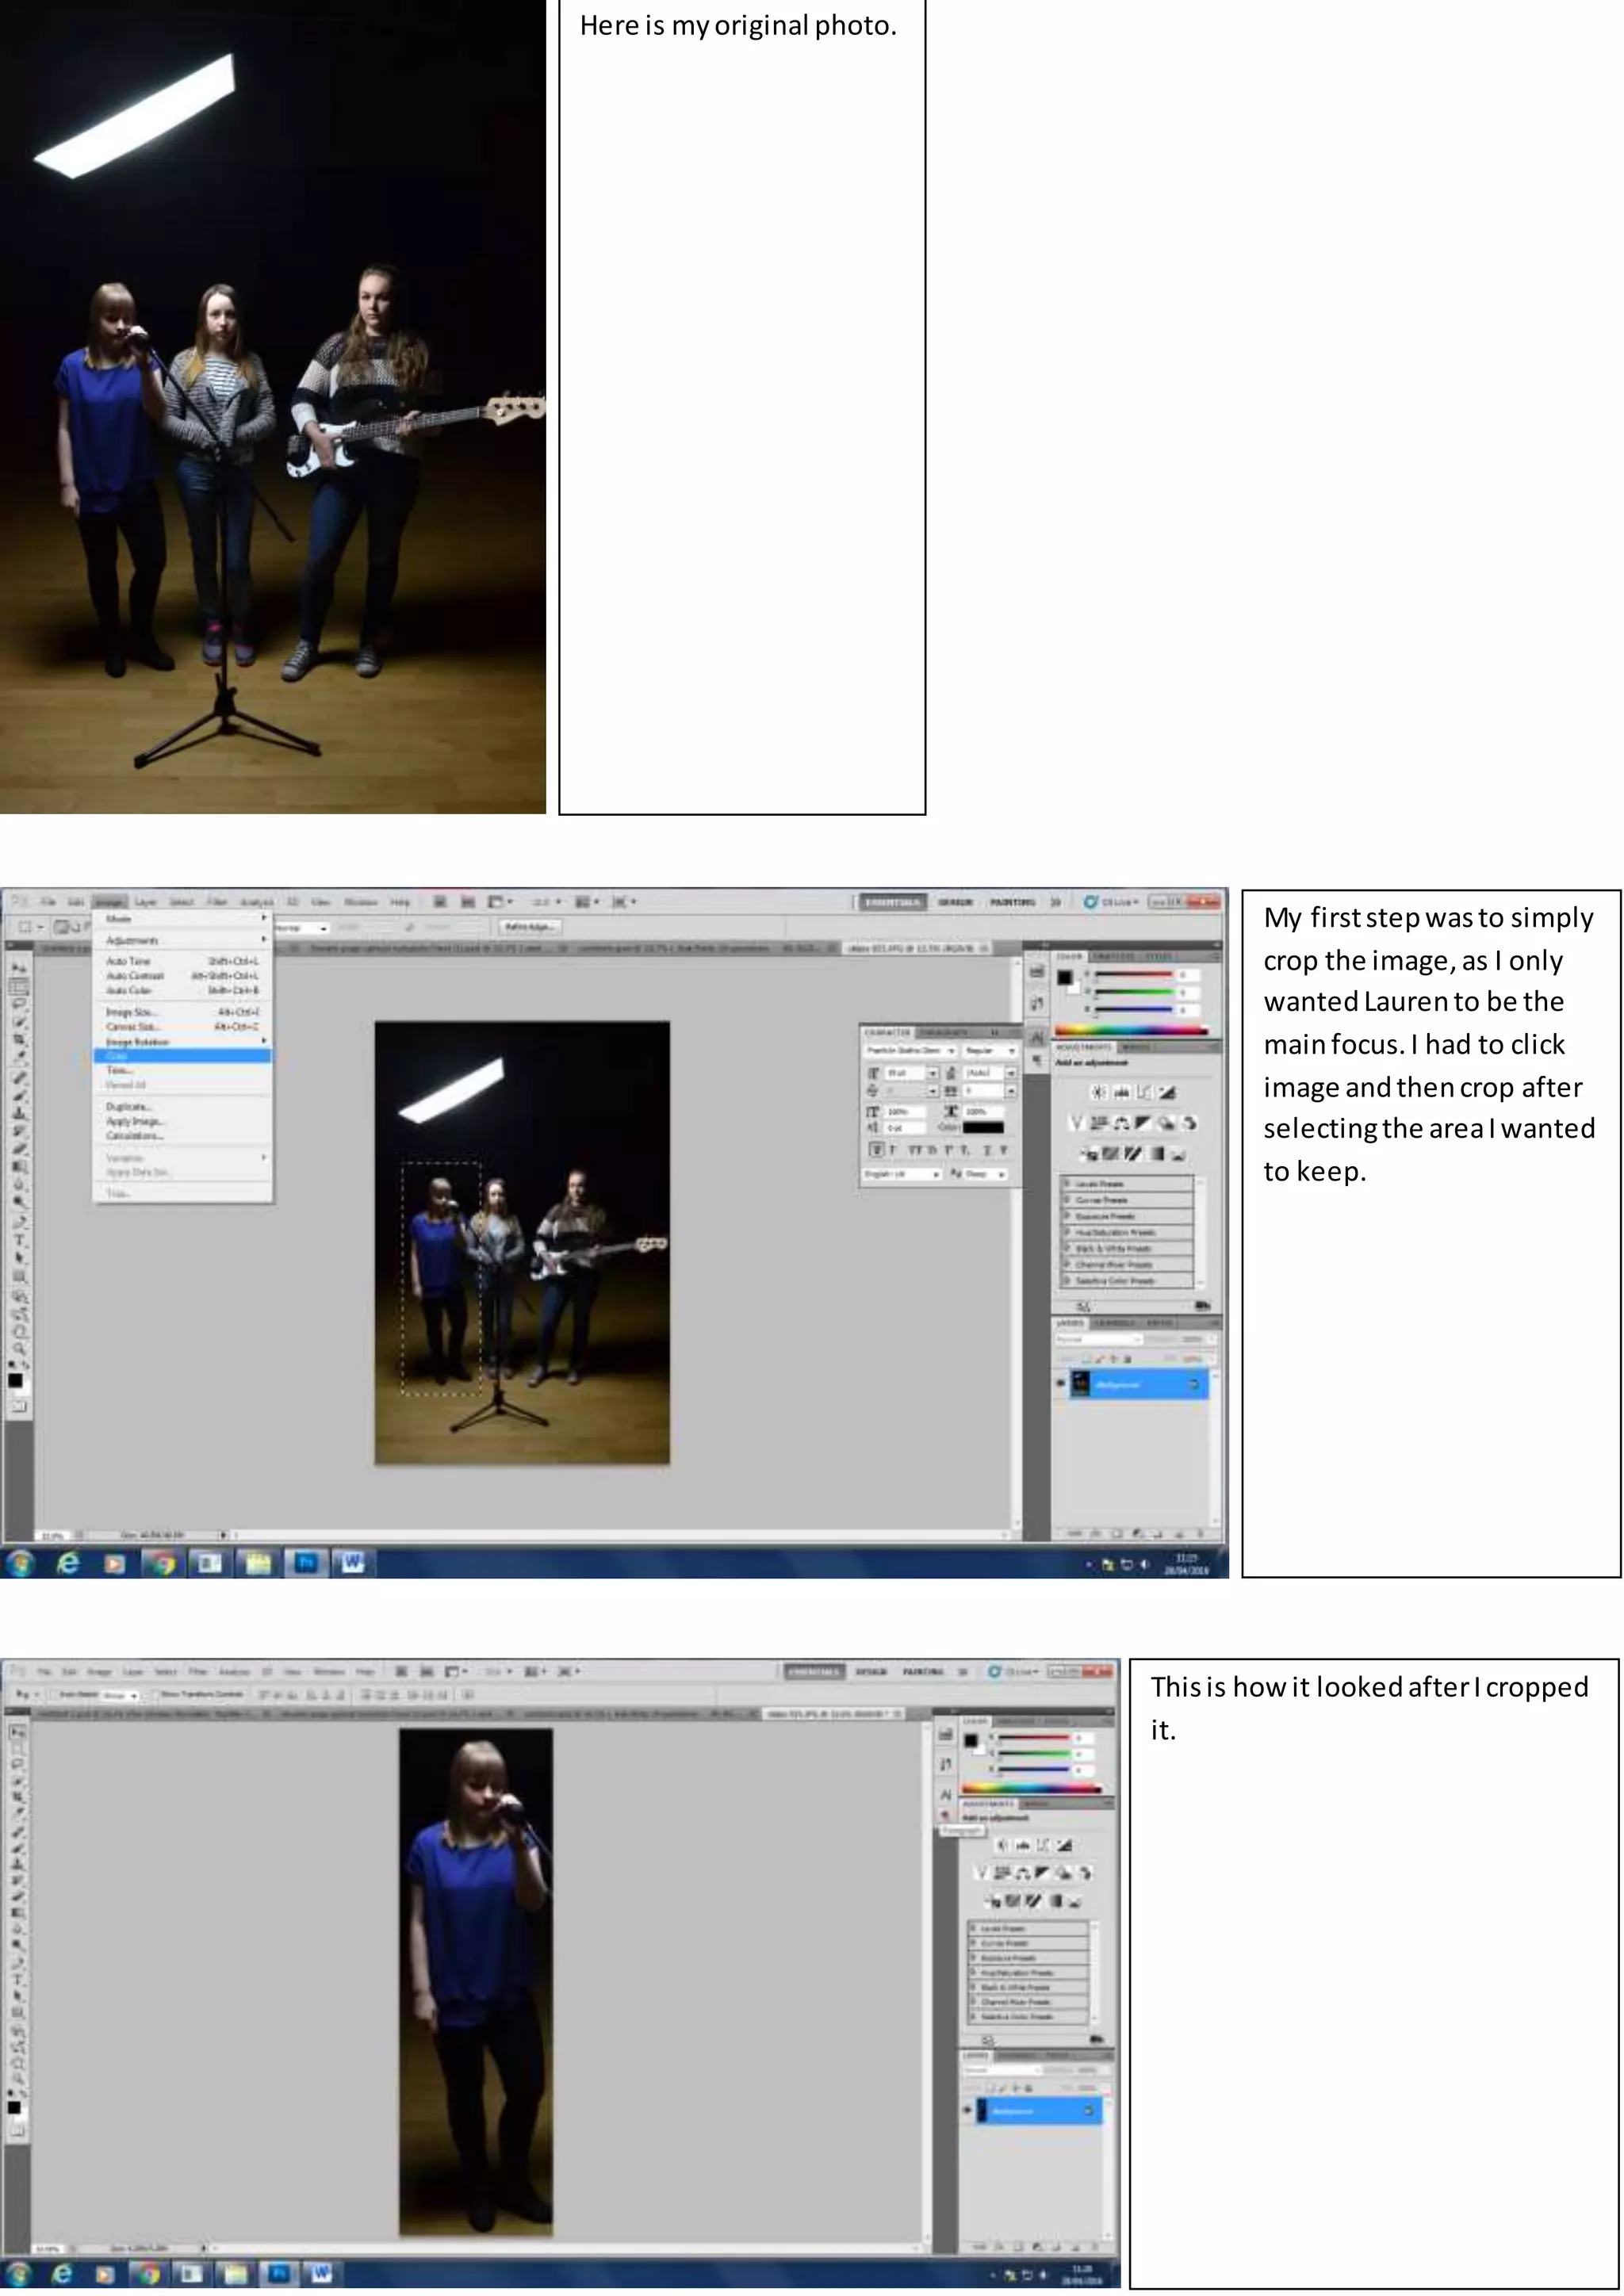Image resolution: width=1624 pixels, height=2296 pixels.
Task: Tick Show Transform Controls checkbox
Action: point(155,1695)
